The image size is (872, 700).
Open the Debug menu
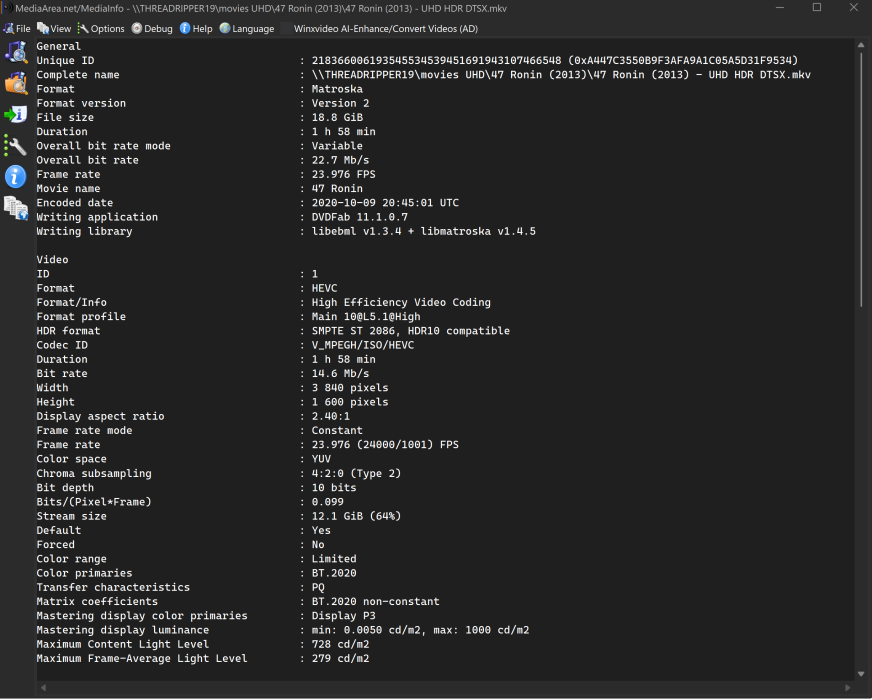(x=152, y=29)
